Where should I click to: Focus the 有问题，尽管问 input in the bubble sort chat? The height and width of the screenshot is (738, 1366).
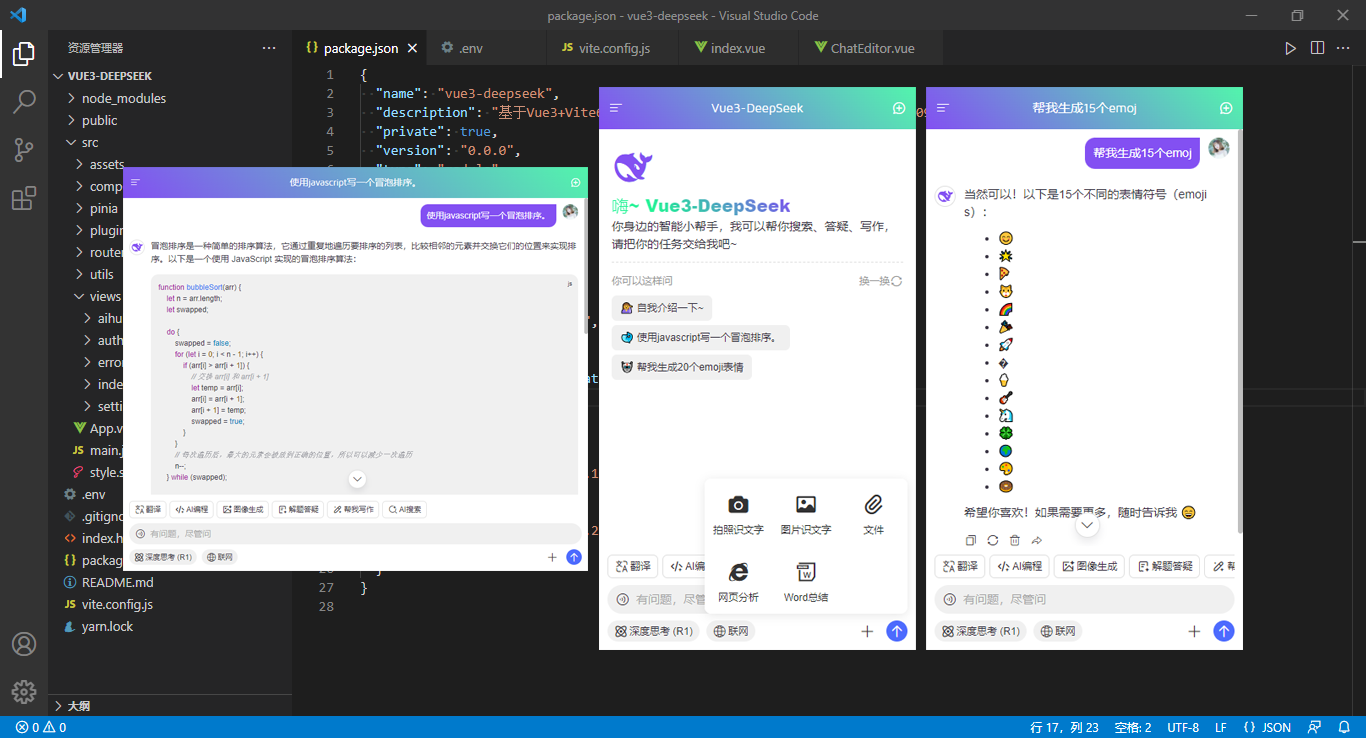tap(356, 534)
